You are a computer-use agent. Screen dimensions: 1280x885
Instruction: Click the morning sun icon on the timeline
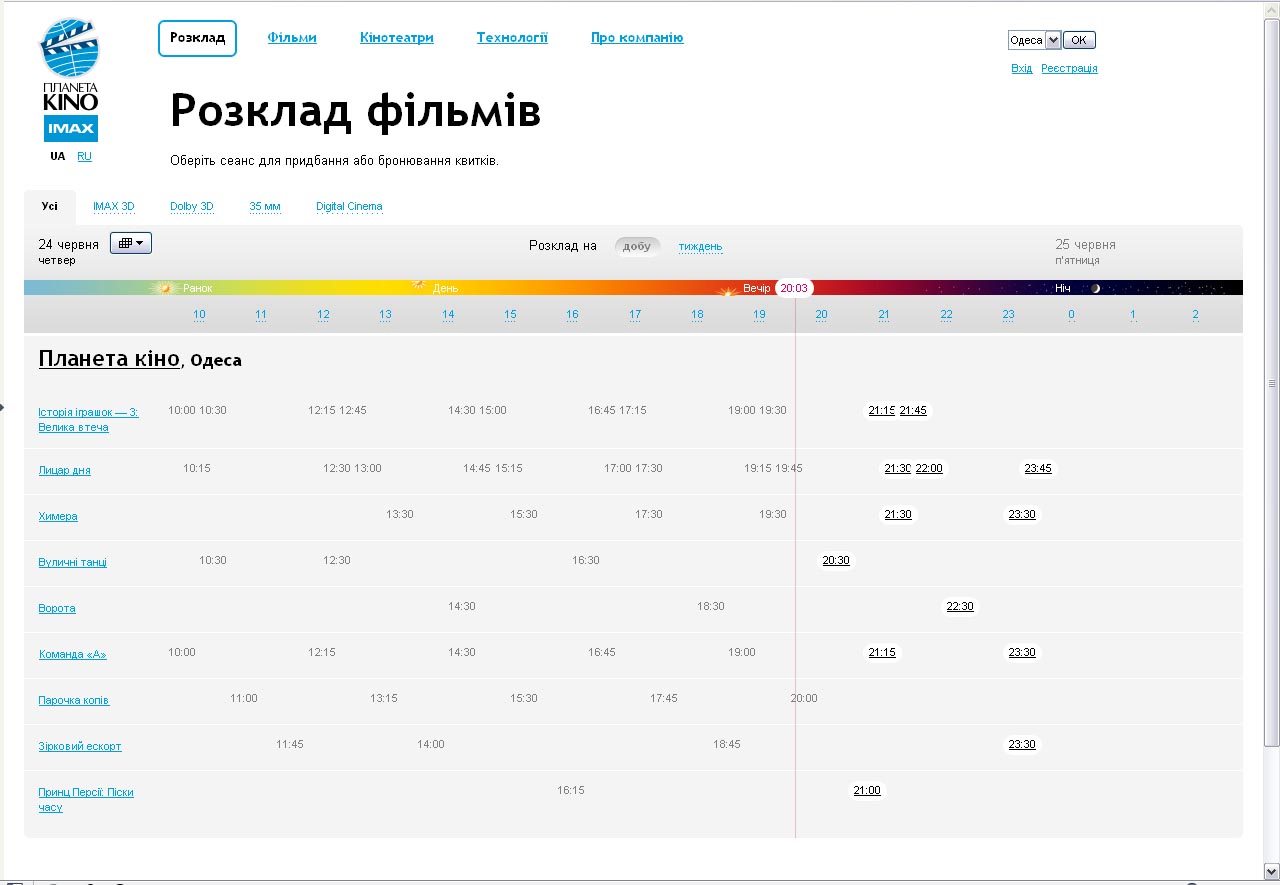click(x=165, y=288)
